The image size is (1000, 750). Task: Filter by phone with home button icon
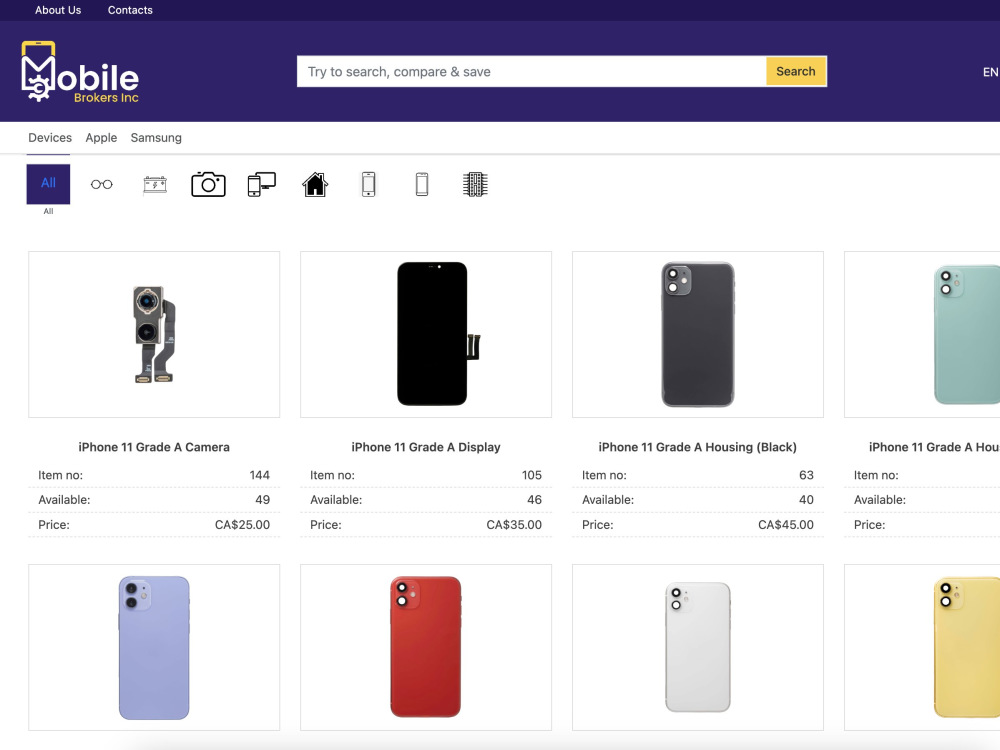pyautogui.click(x=369, y=184)
